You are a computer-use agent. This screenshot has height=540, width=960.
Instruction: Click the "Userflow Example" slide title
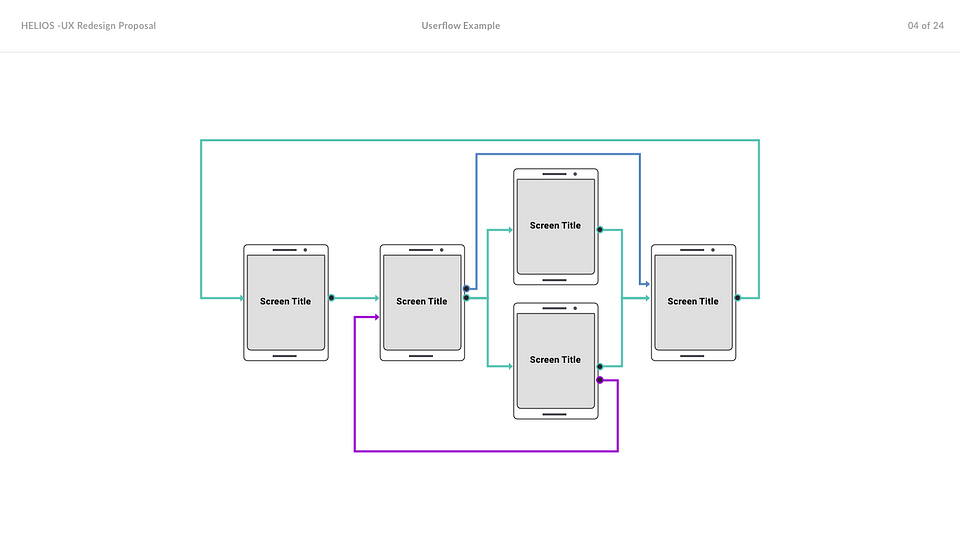[460, 26]
